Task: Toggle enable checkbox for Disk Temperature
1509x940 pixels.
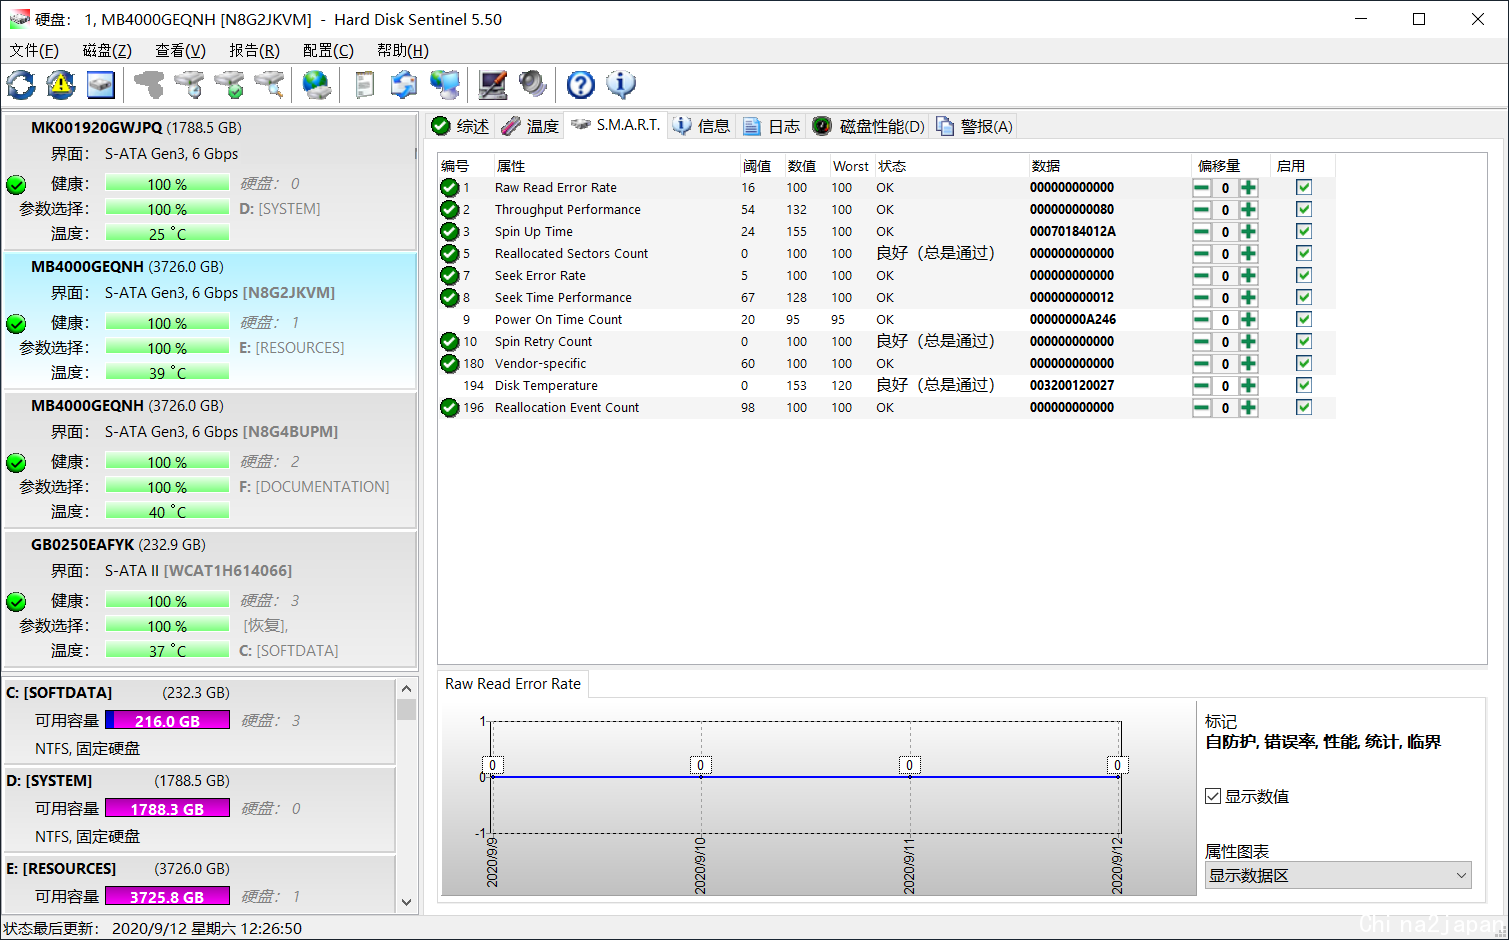Action: [1304, 386]
